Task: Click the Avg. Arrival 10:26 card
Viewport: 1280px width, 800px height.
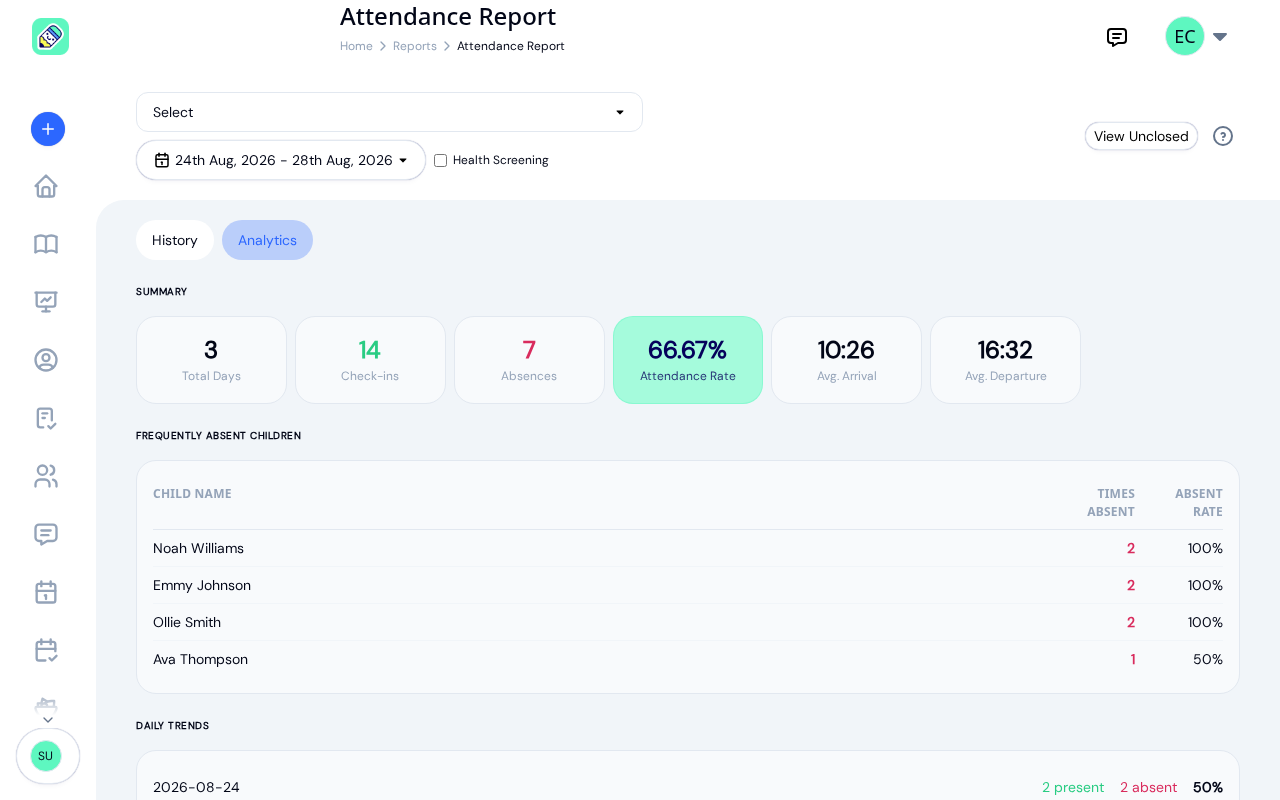Action: tap(846, 360)
